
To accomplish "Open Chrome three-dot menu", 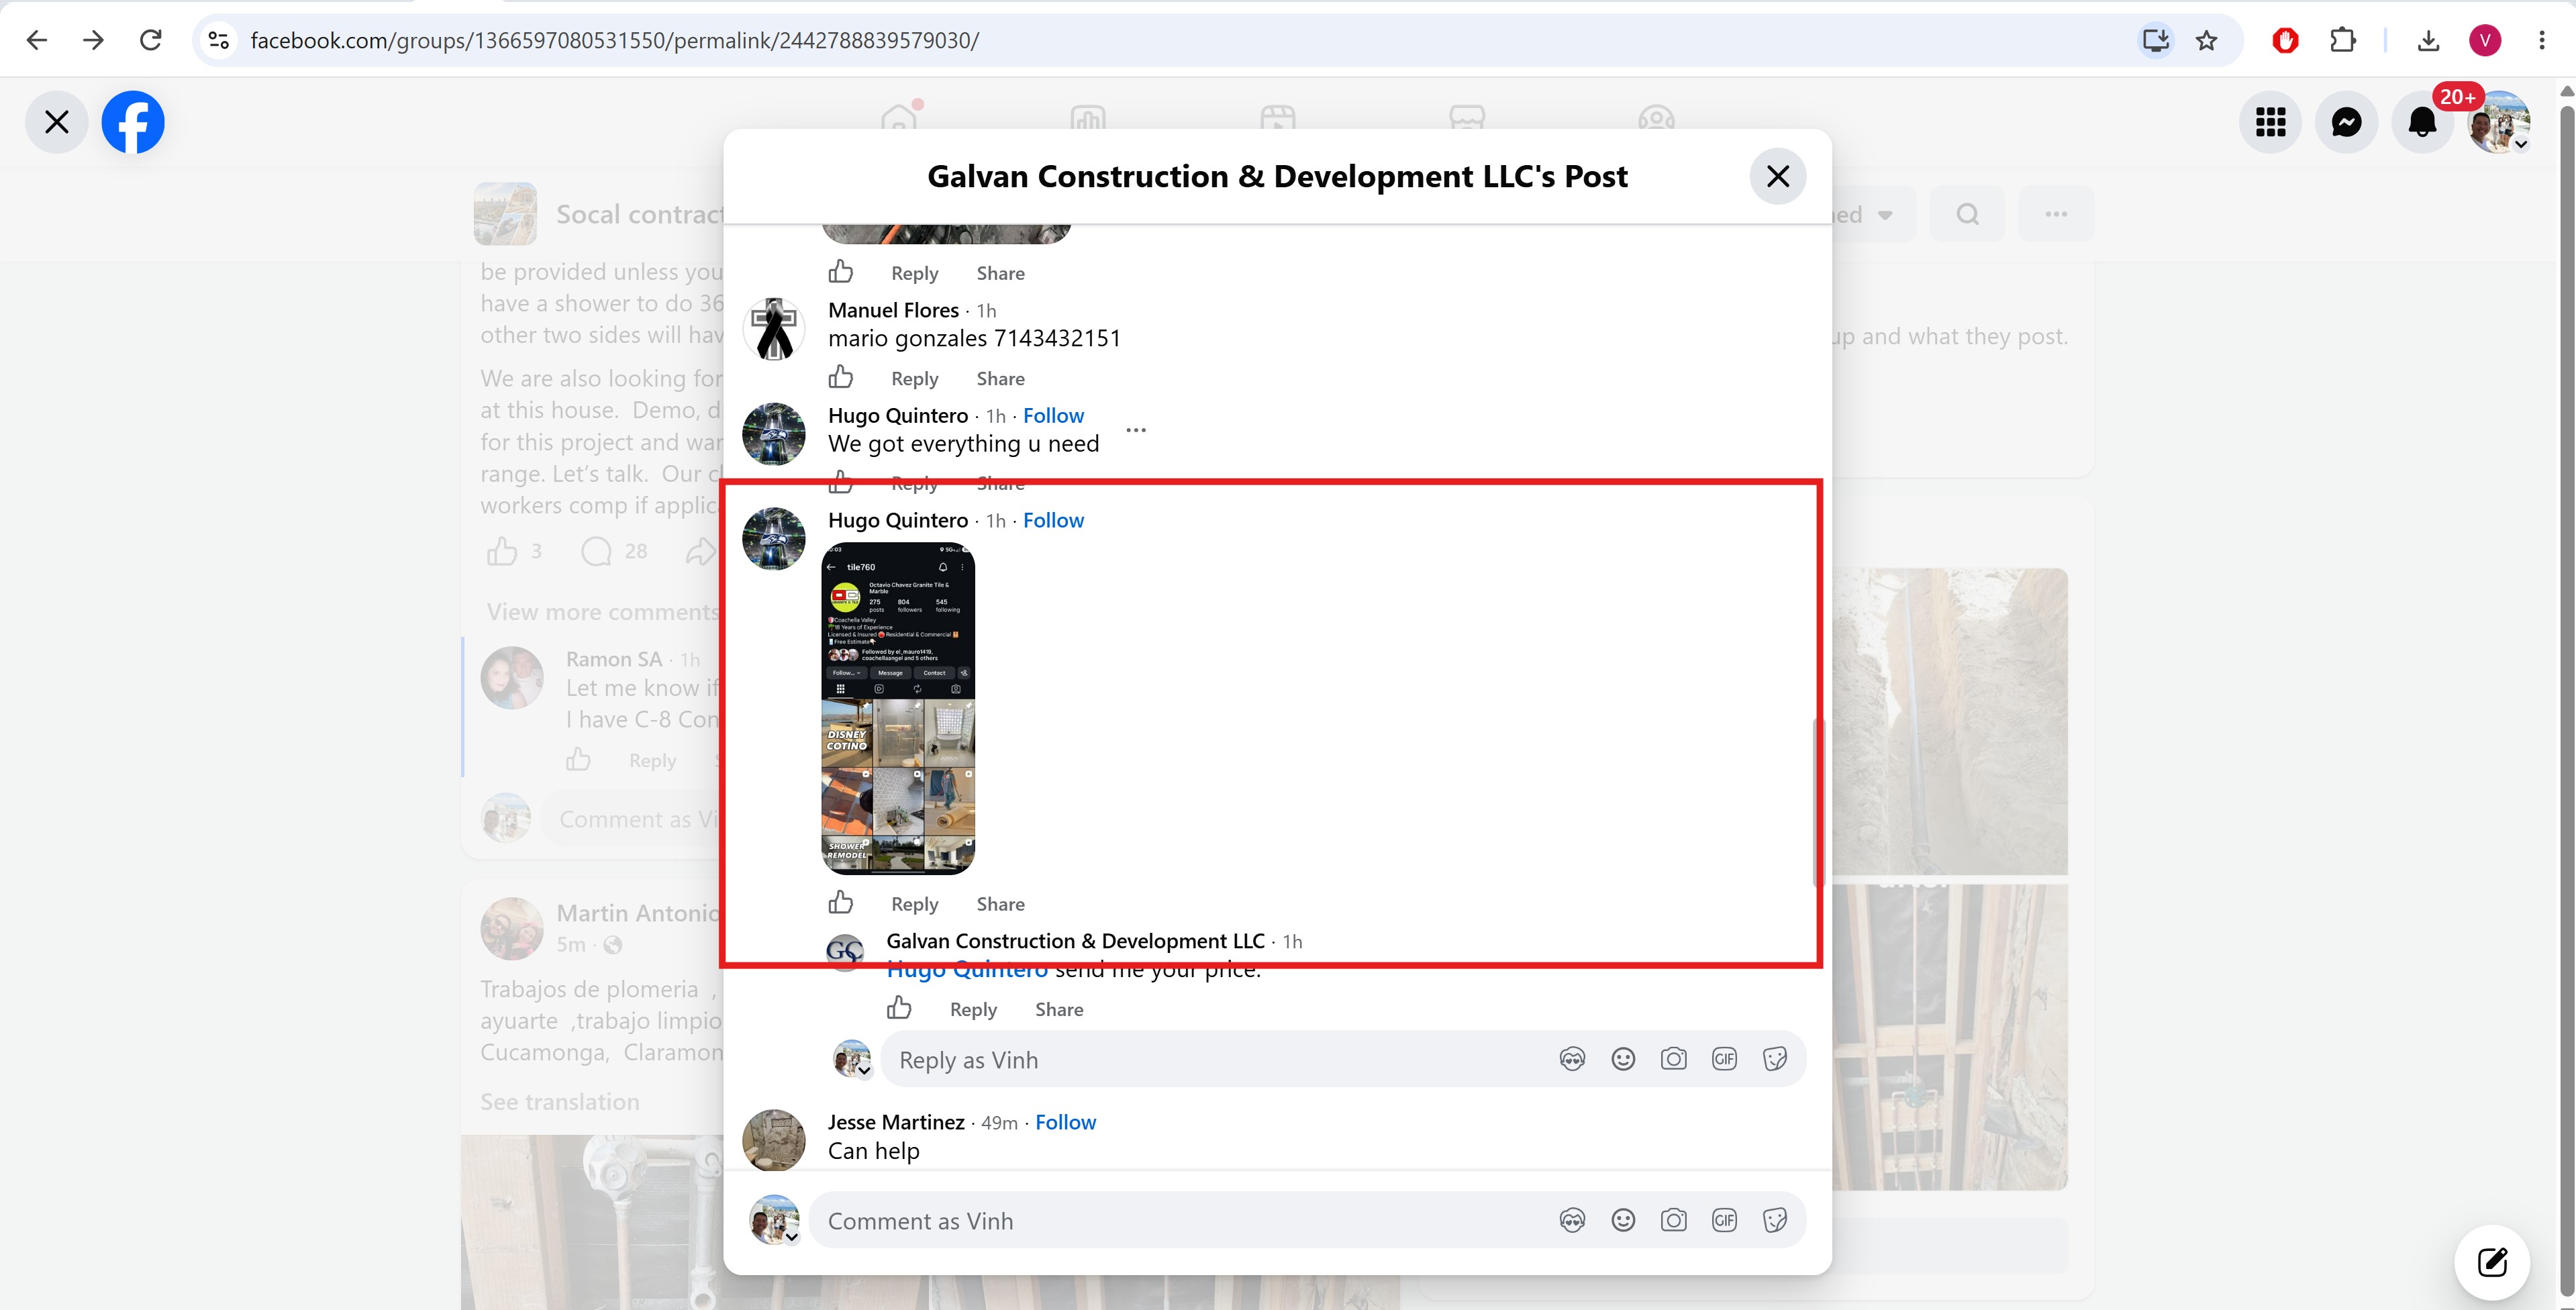I will (2541, 40).
